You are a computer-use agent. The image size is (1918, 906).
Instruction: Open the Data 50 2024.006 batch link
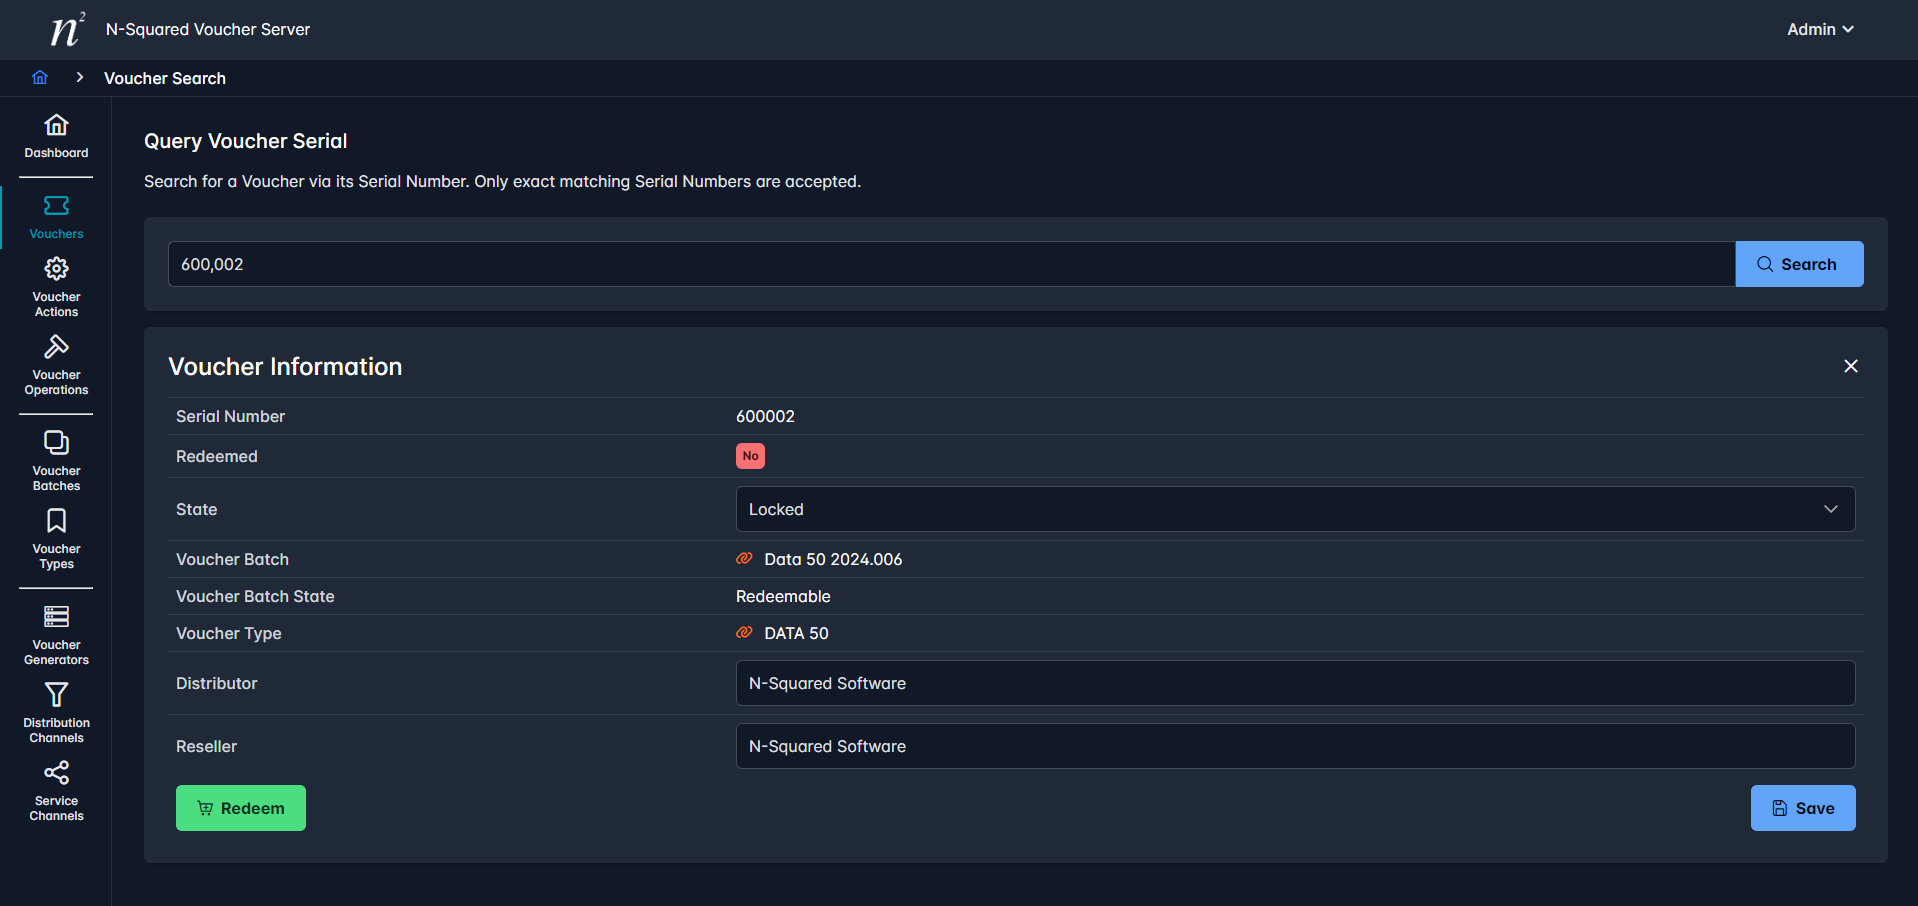pyautogui.click(x=832, y=559)
